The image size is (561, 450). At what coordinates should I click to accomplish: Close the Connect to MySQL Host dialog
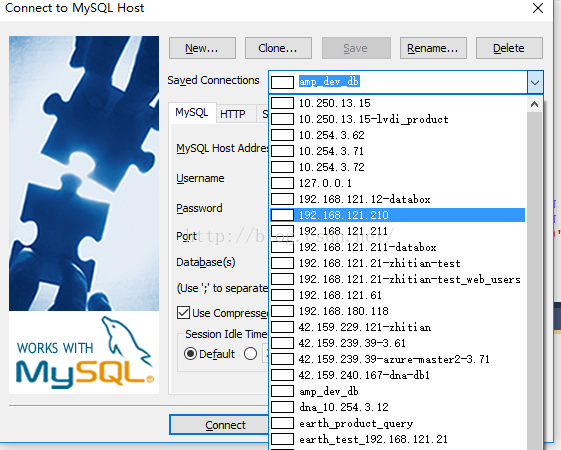538,8
